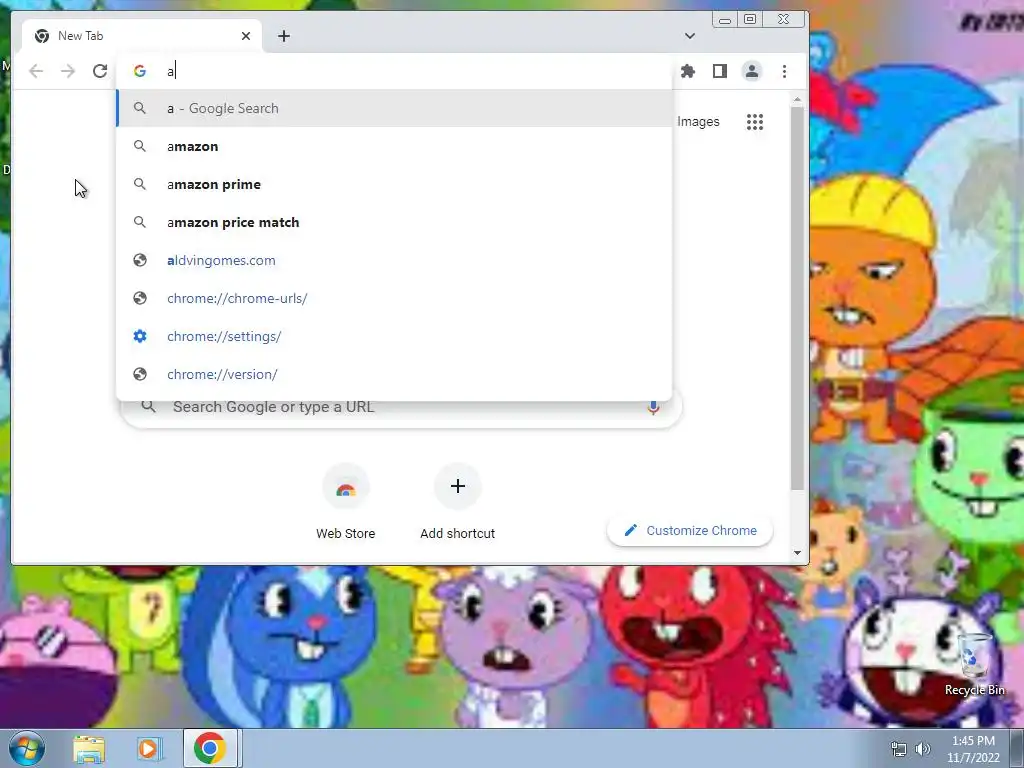Restore down the Chrome window
Viewport: 1024px width, 768px height.
pos(750,20)
